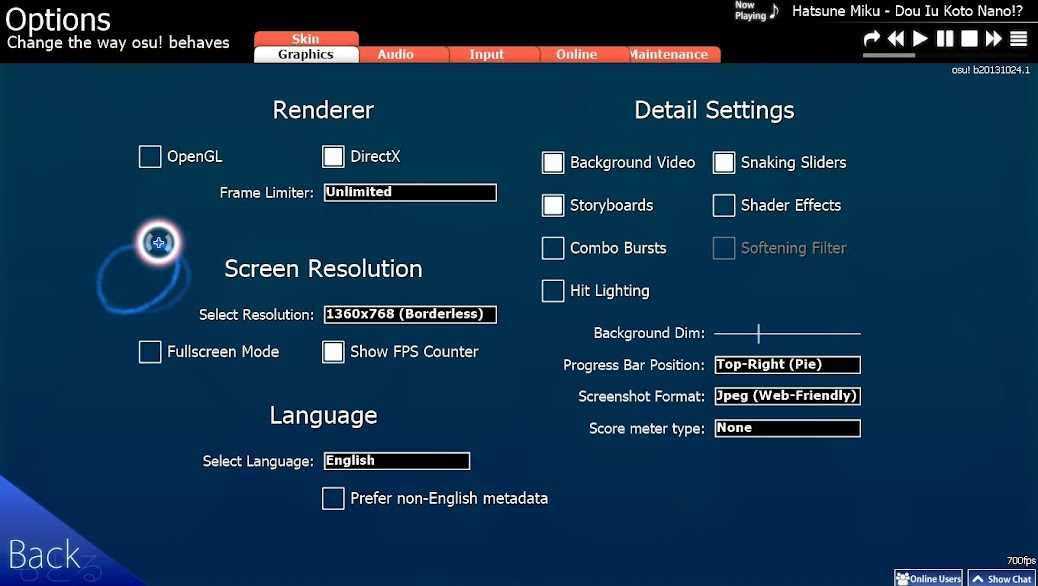1038x586 pixels.
Task: Toggle Snaking Sliders checkbox
Action: coord(724,162)
